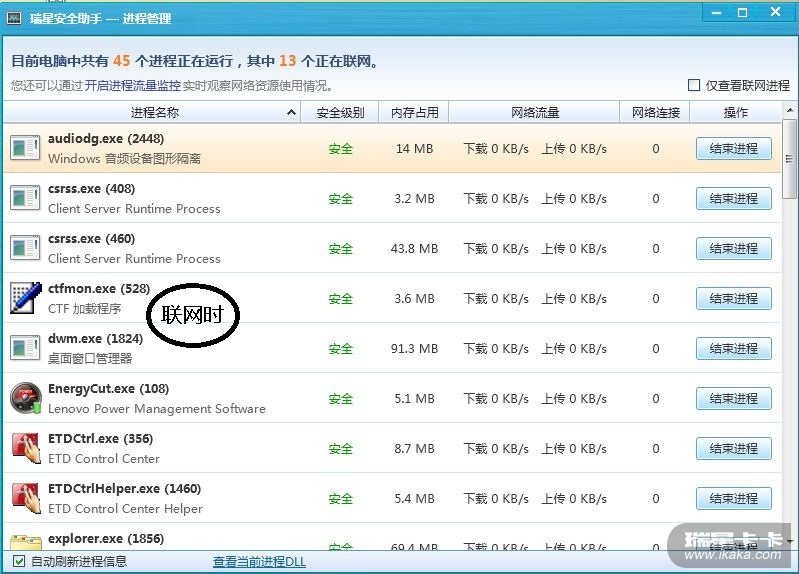This screenshot has width=799, height=574.
Task: Select audiodg.exe (2448) row name
Action: coord(106,139)
